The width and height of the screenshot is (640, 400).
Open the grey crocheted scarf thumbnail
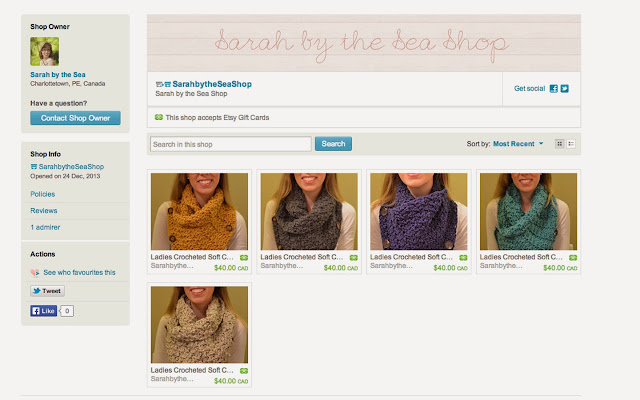(x=309, y=211)
